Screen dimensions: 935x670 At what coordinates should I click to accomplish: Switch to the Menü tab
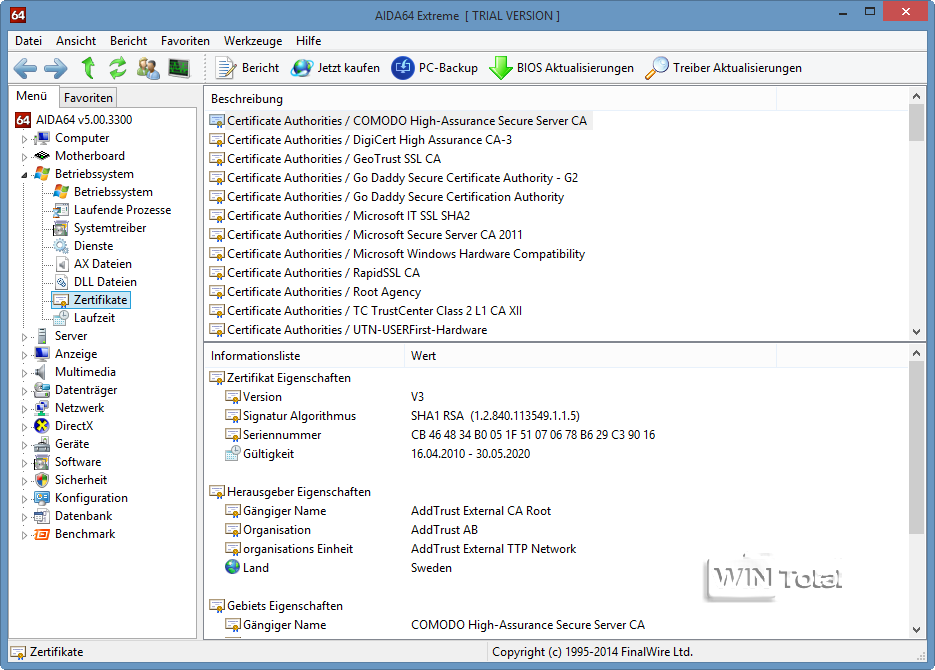point(32,96)
